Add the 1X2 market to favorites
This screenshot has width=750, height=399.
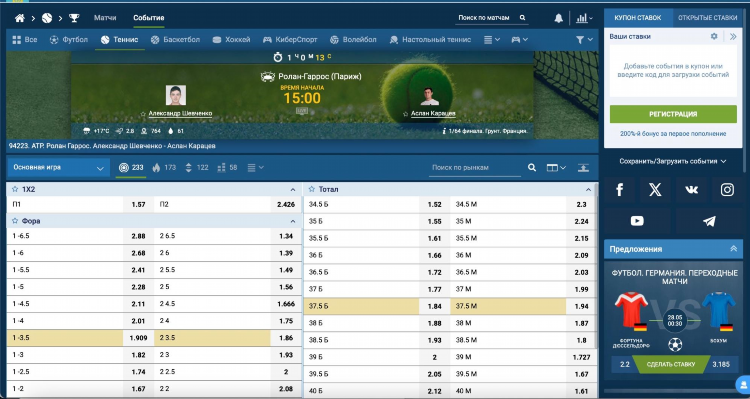[x=15, y=189]
